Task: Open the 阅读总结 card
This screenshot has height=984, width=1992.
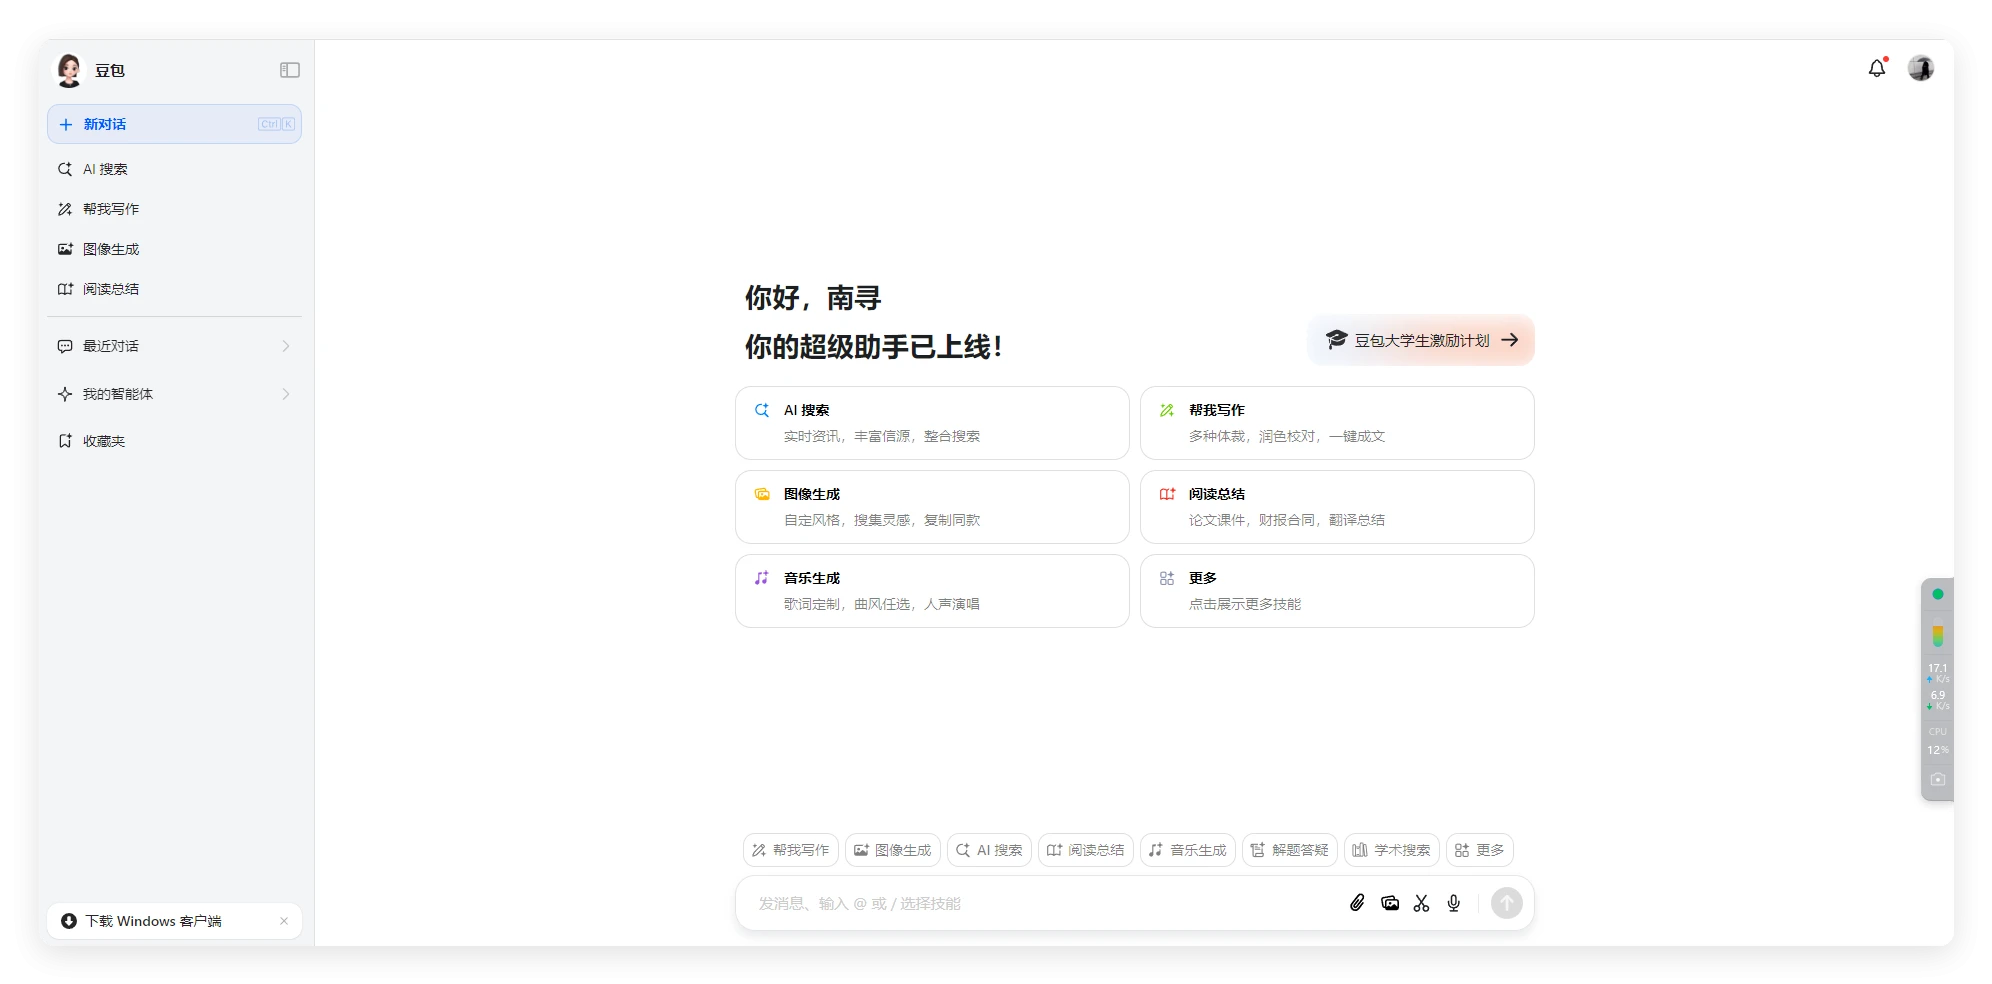Action: coord(1337,507)
